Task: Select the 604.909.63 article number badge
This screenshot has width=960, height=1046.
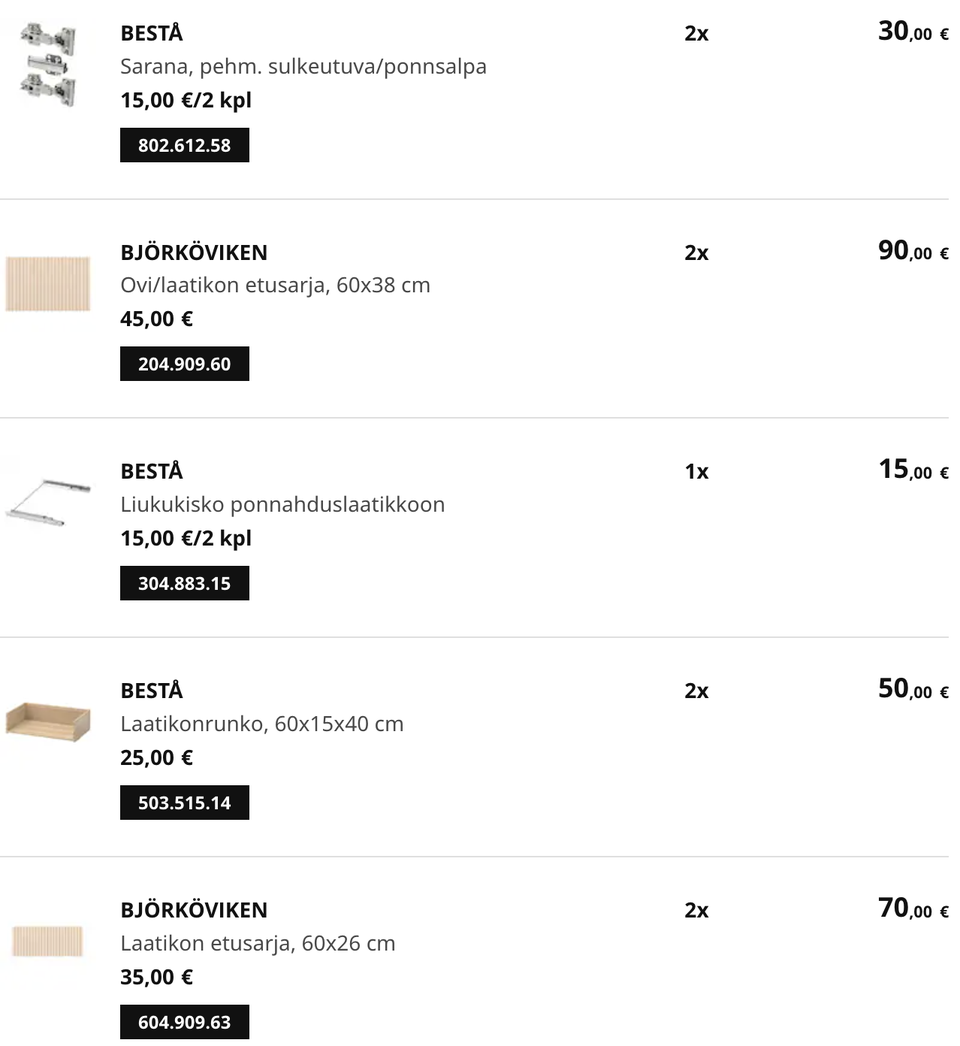Action: [x=184, y=1022]
